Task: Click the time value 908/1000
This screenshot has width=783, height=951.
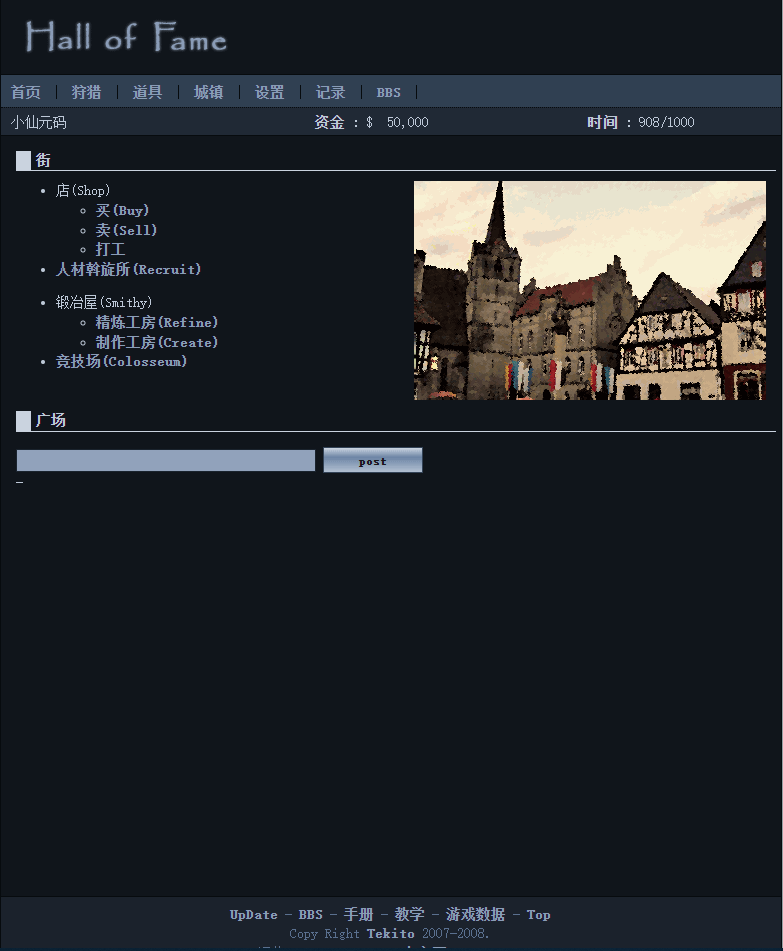Action: (x=666, y=123)
